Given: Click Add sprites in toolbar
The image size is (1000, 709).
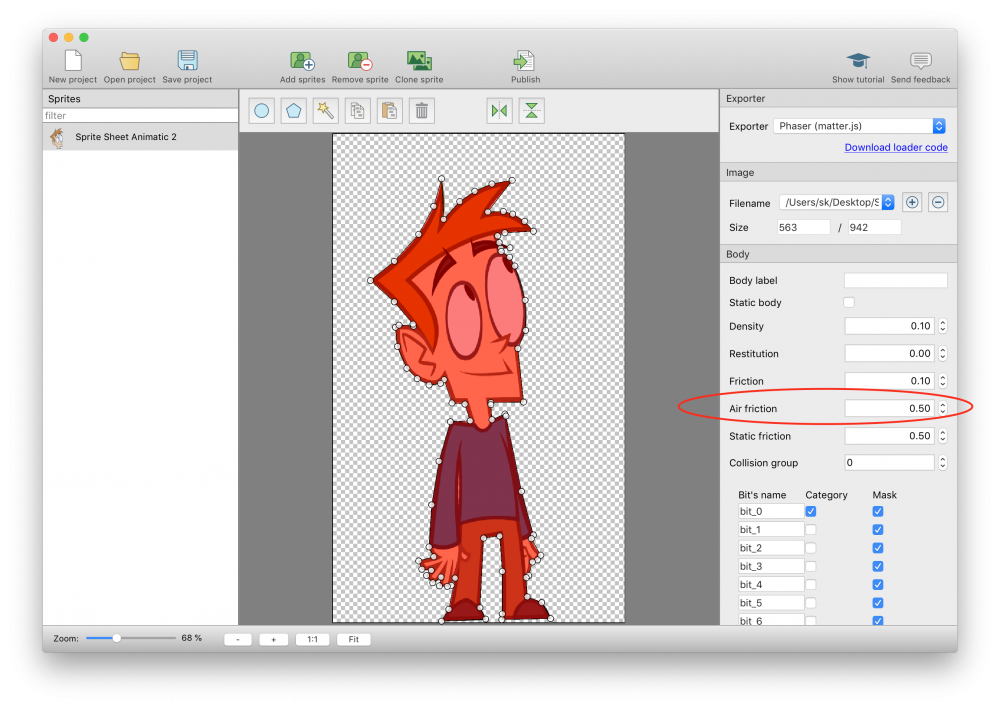Looking at the screenshot, I should 302,67.
